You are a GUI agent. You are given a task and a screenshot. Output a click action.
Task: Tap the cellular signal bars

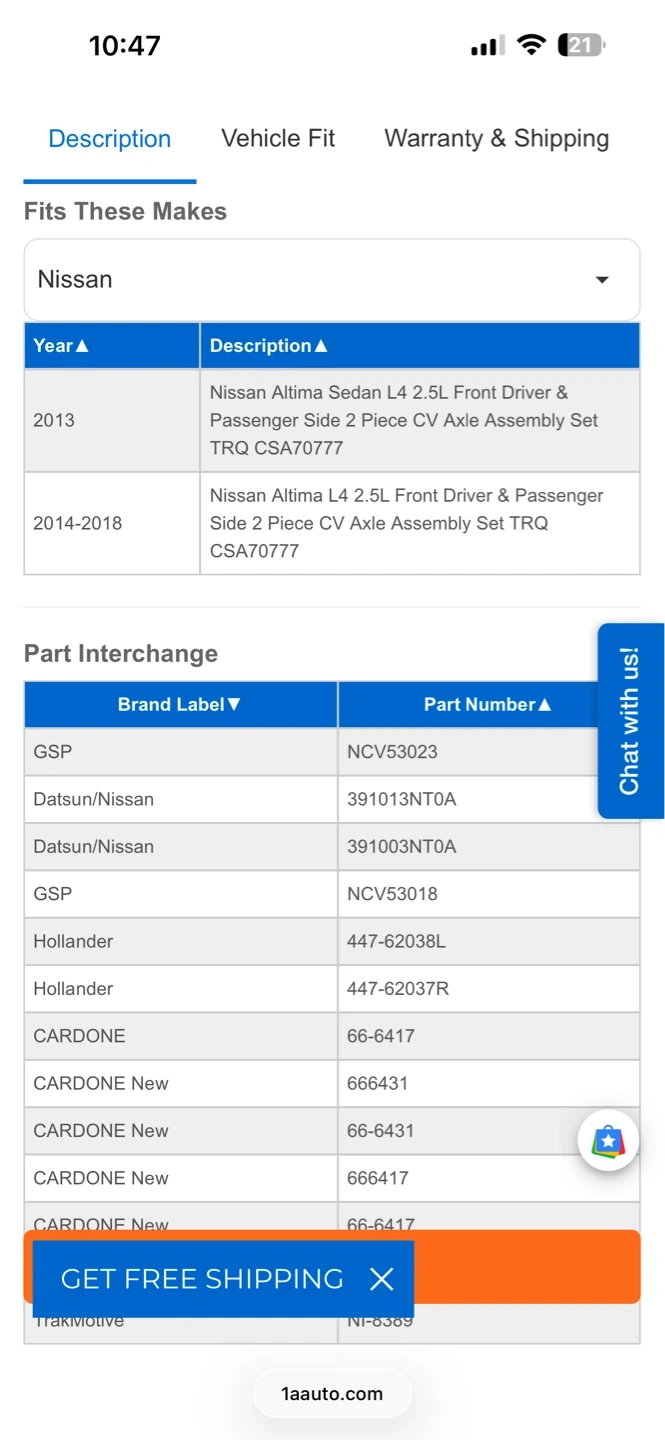click(x=487, y=46)
